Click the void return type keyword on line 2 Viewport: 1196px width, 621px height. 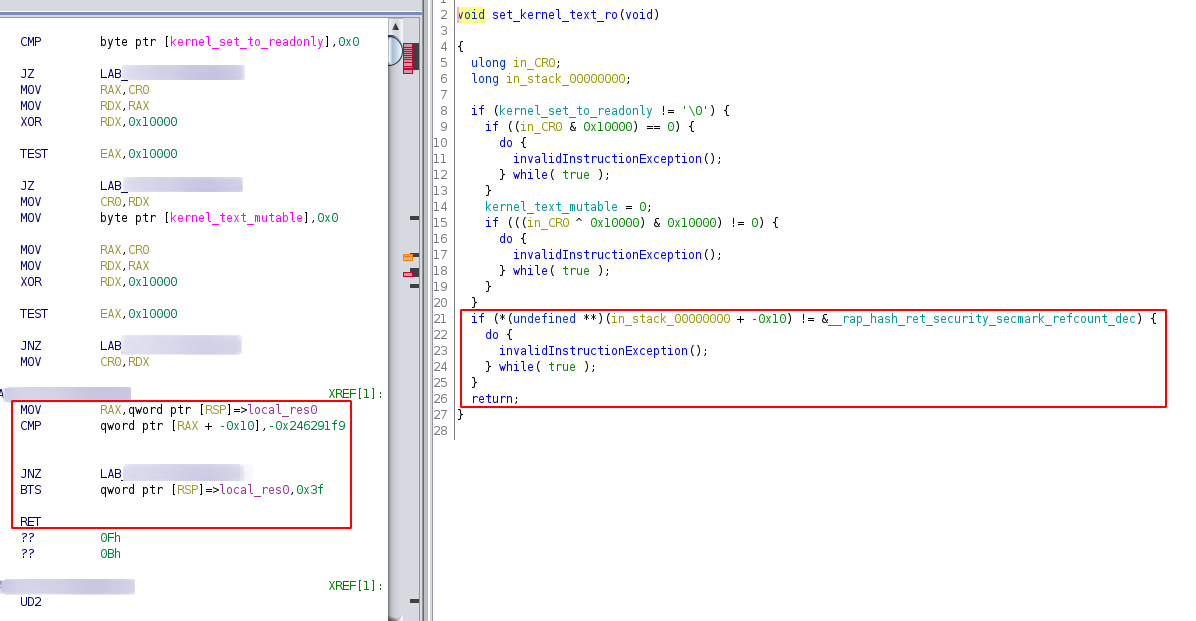click(471, 15)
